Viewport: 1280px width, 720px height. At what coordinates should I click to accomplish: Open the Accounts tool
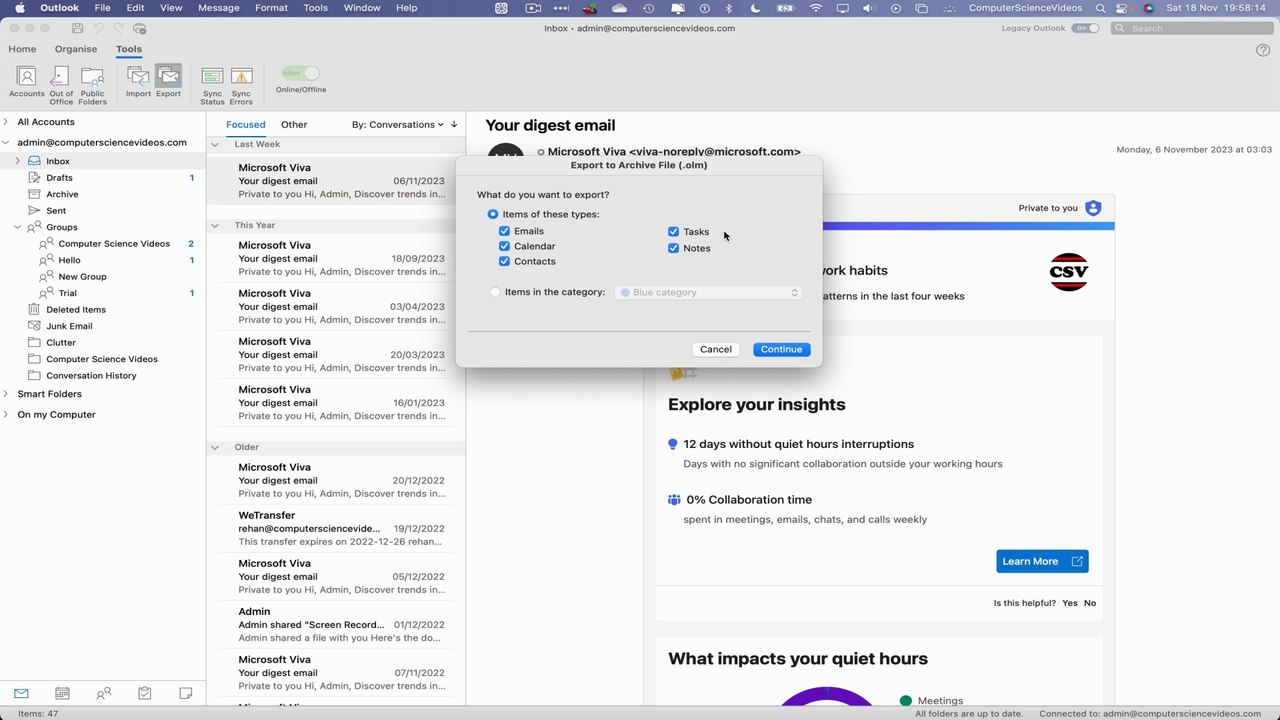coord(27,82)
